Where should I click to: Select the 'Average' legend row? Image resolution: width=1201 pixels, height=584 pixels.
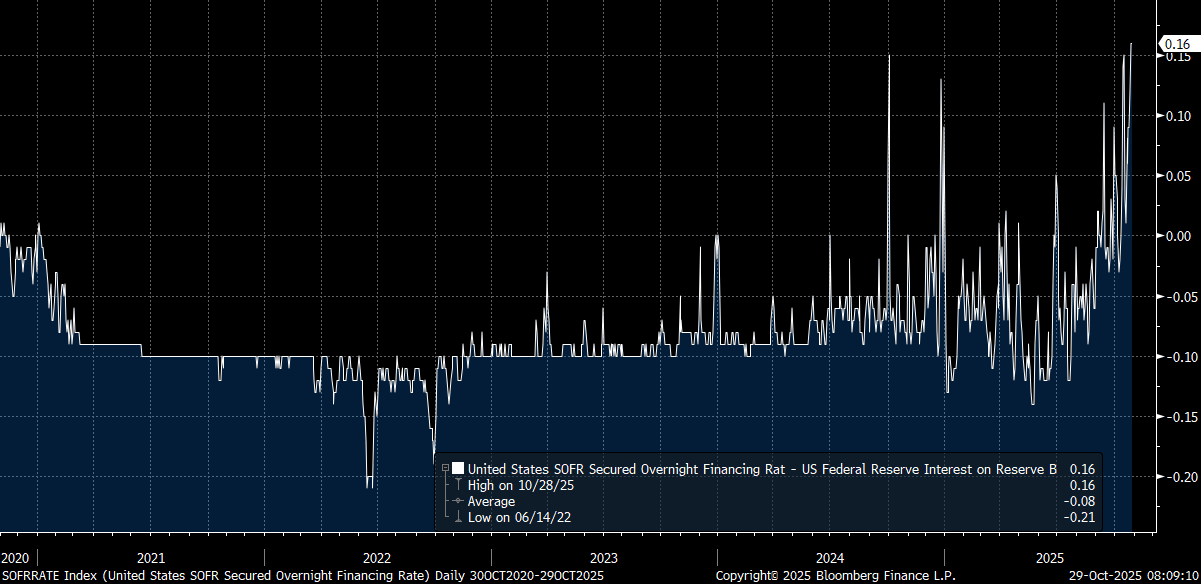click(x=491, y=501)
